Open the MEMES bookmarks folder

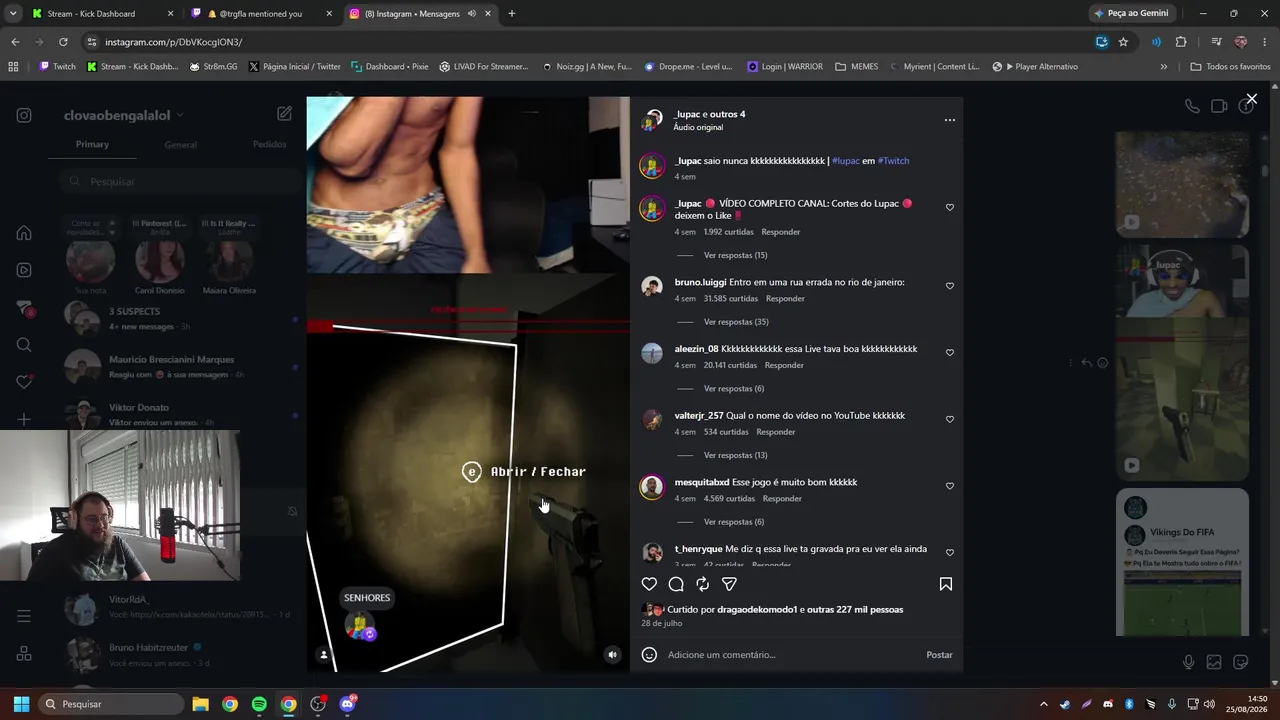tap(857, 67)
